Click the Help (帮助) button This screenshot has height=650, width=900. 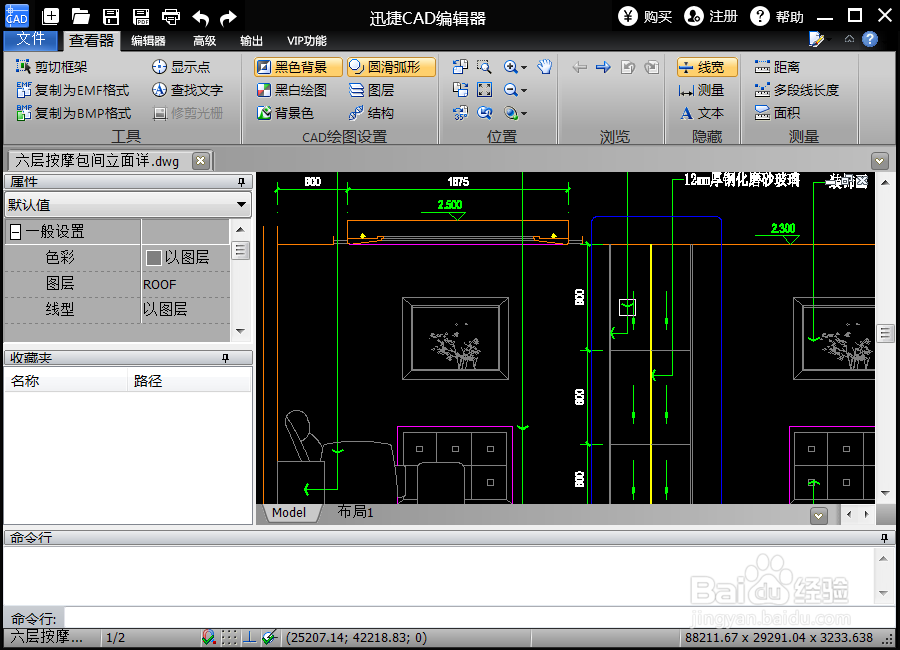[x=777, y=16]
